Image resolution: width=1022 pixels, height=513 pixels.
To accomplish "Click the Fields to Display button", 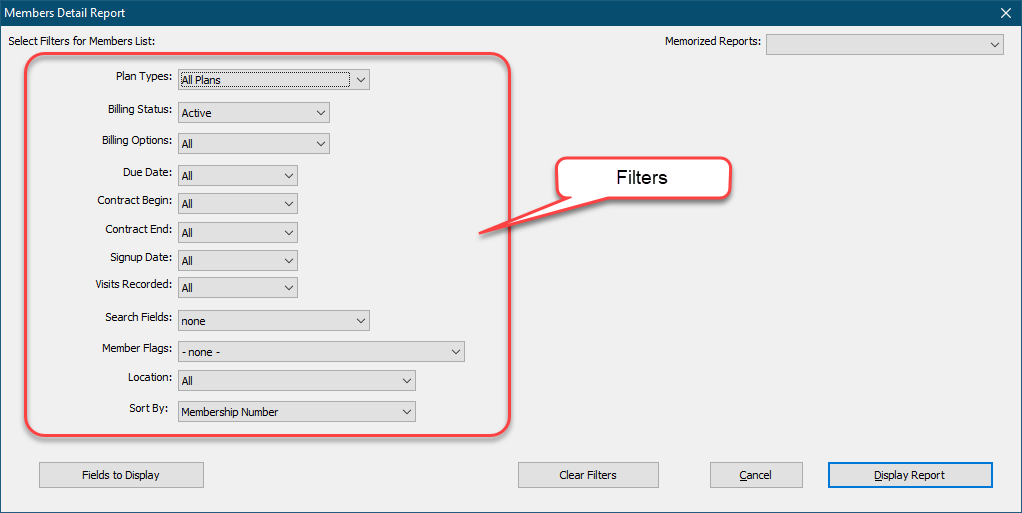I will coord(121,475).
